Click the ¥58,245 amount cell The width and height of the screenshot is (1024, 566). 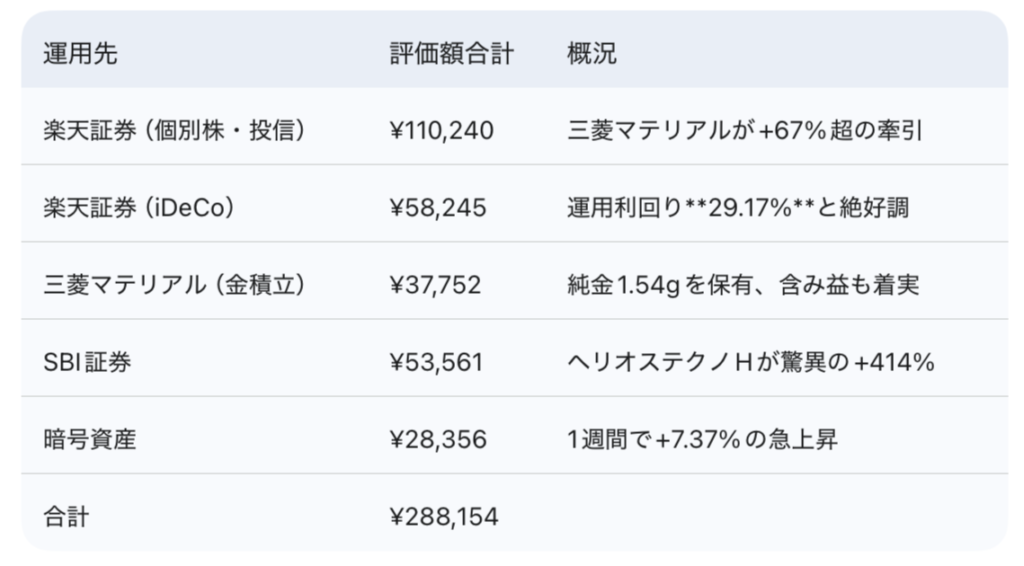coord(437,207)
